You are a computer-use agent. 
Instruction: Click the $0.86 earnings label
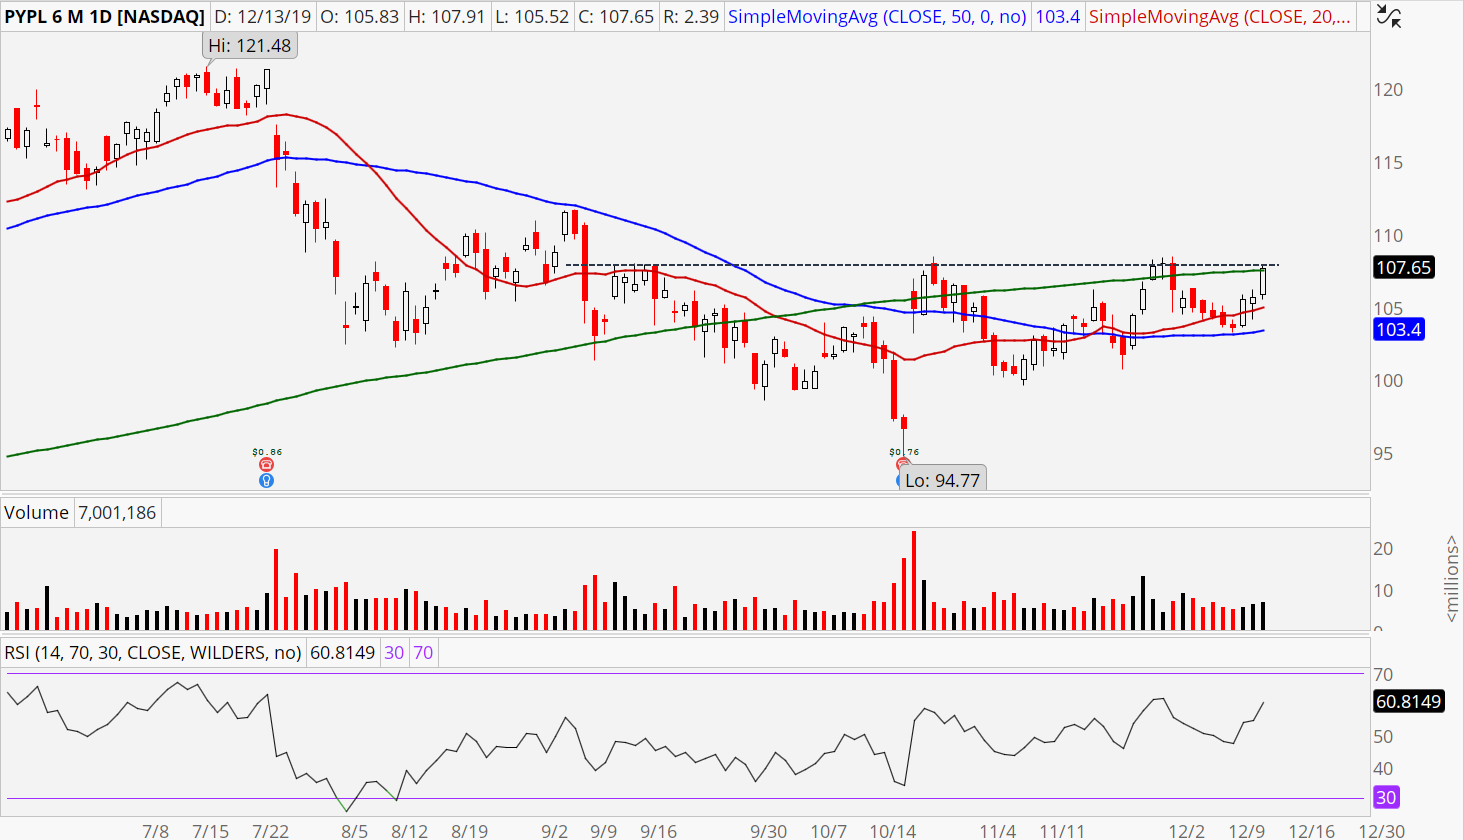(x=267, y=452)
